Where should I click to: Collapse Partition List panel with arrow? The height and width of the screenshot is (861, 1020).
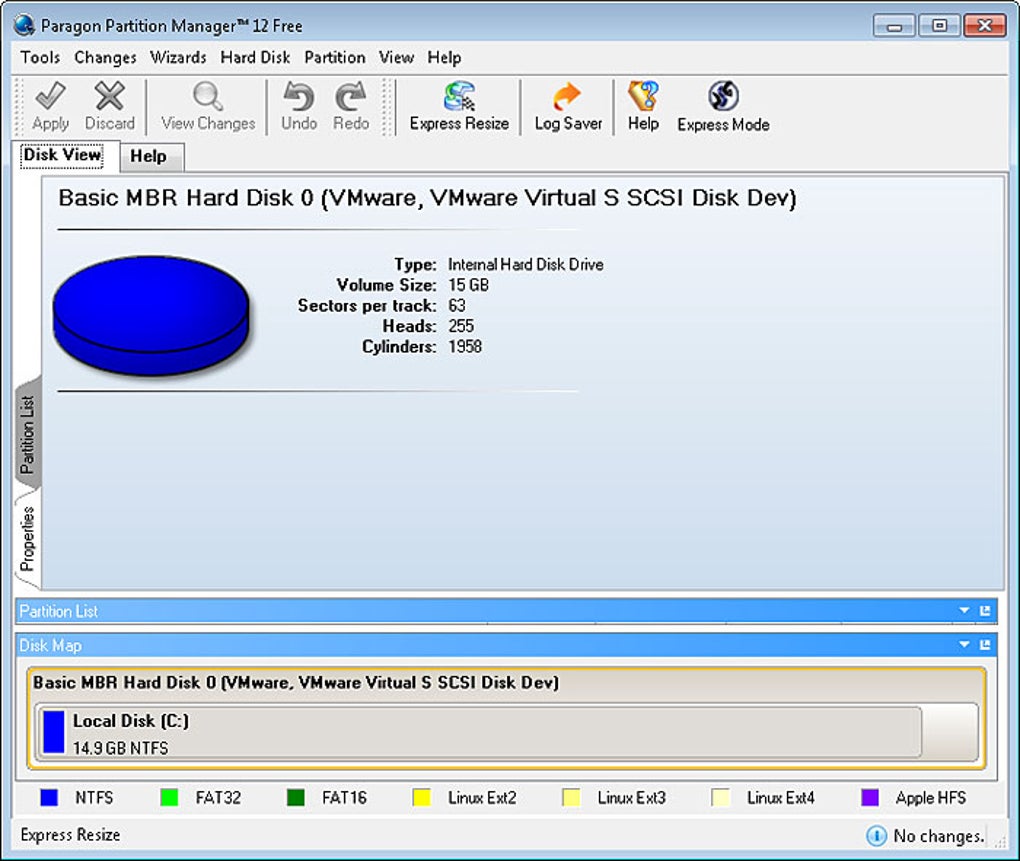(x=964, y=610)
